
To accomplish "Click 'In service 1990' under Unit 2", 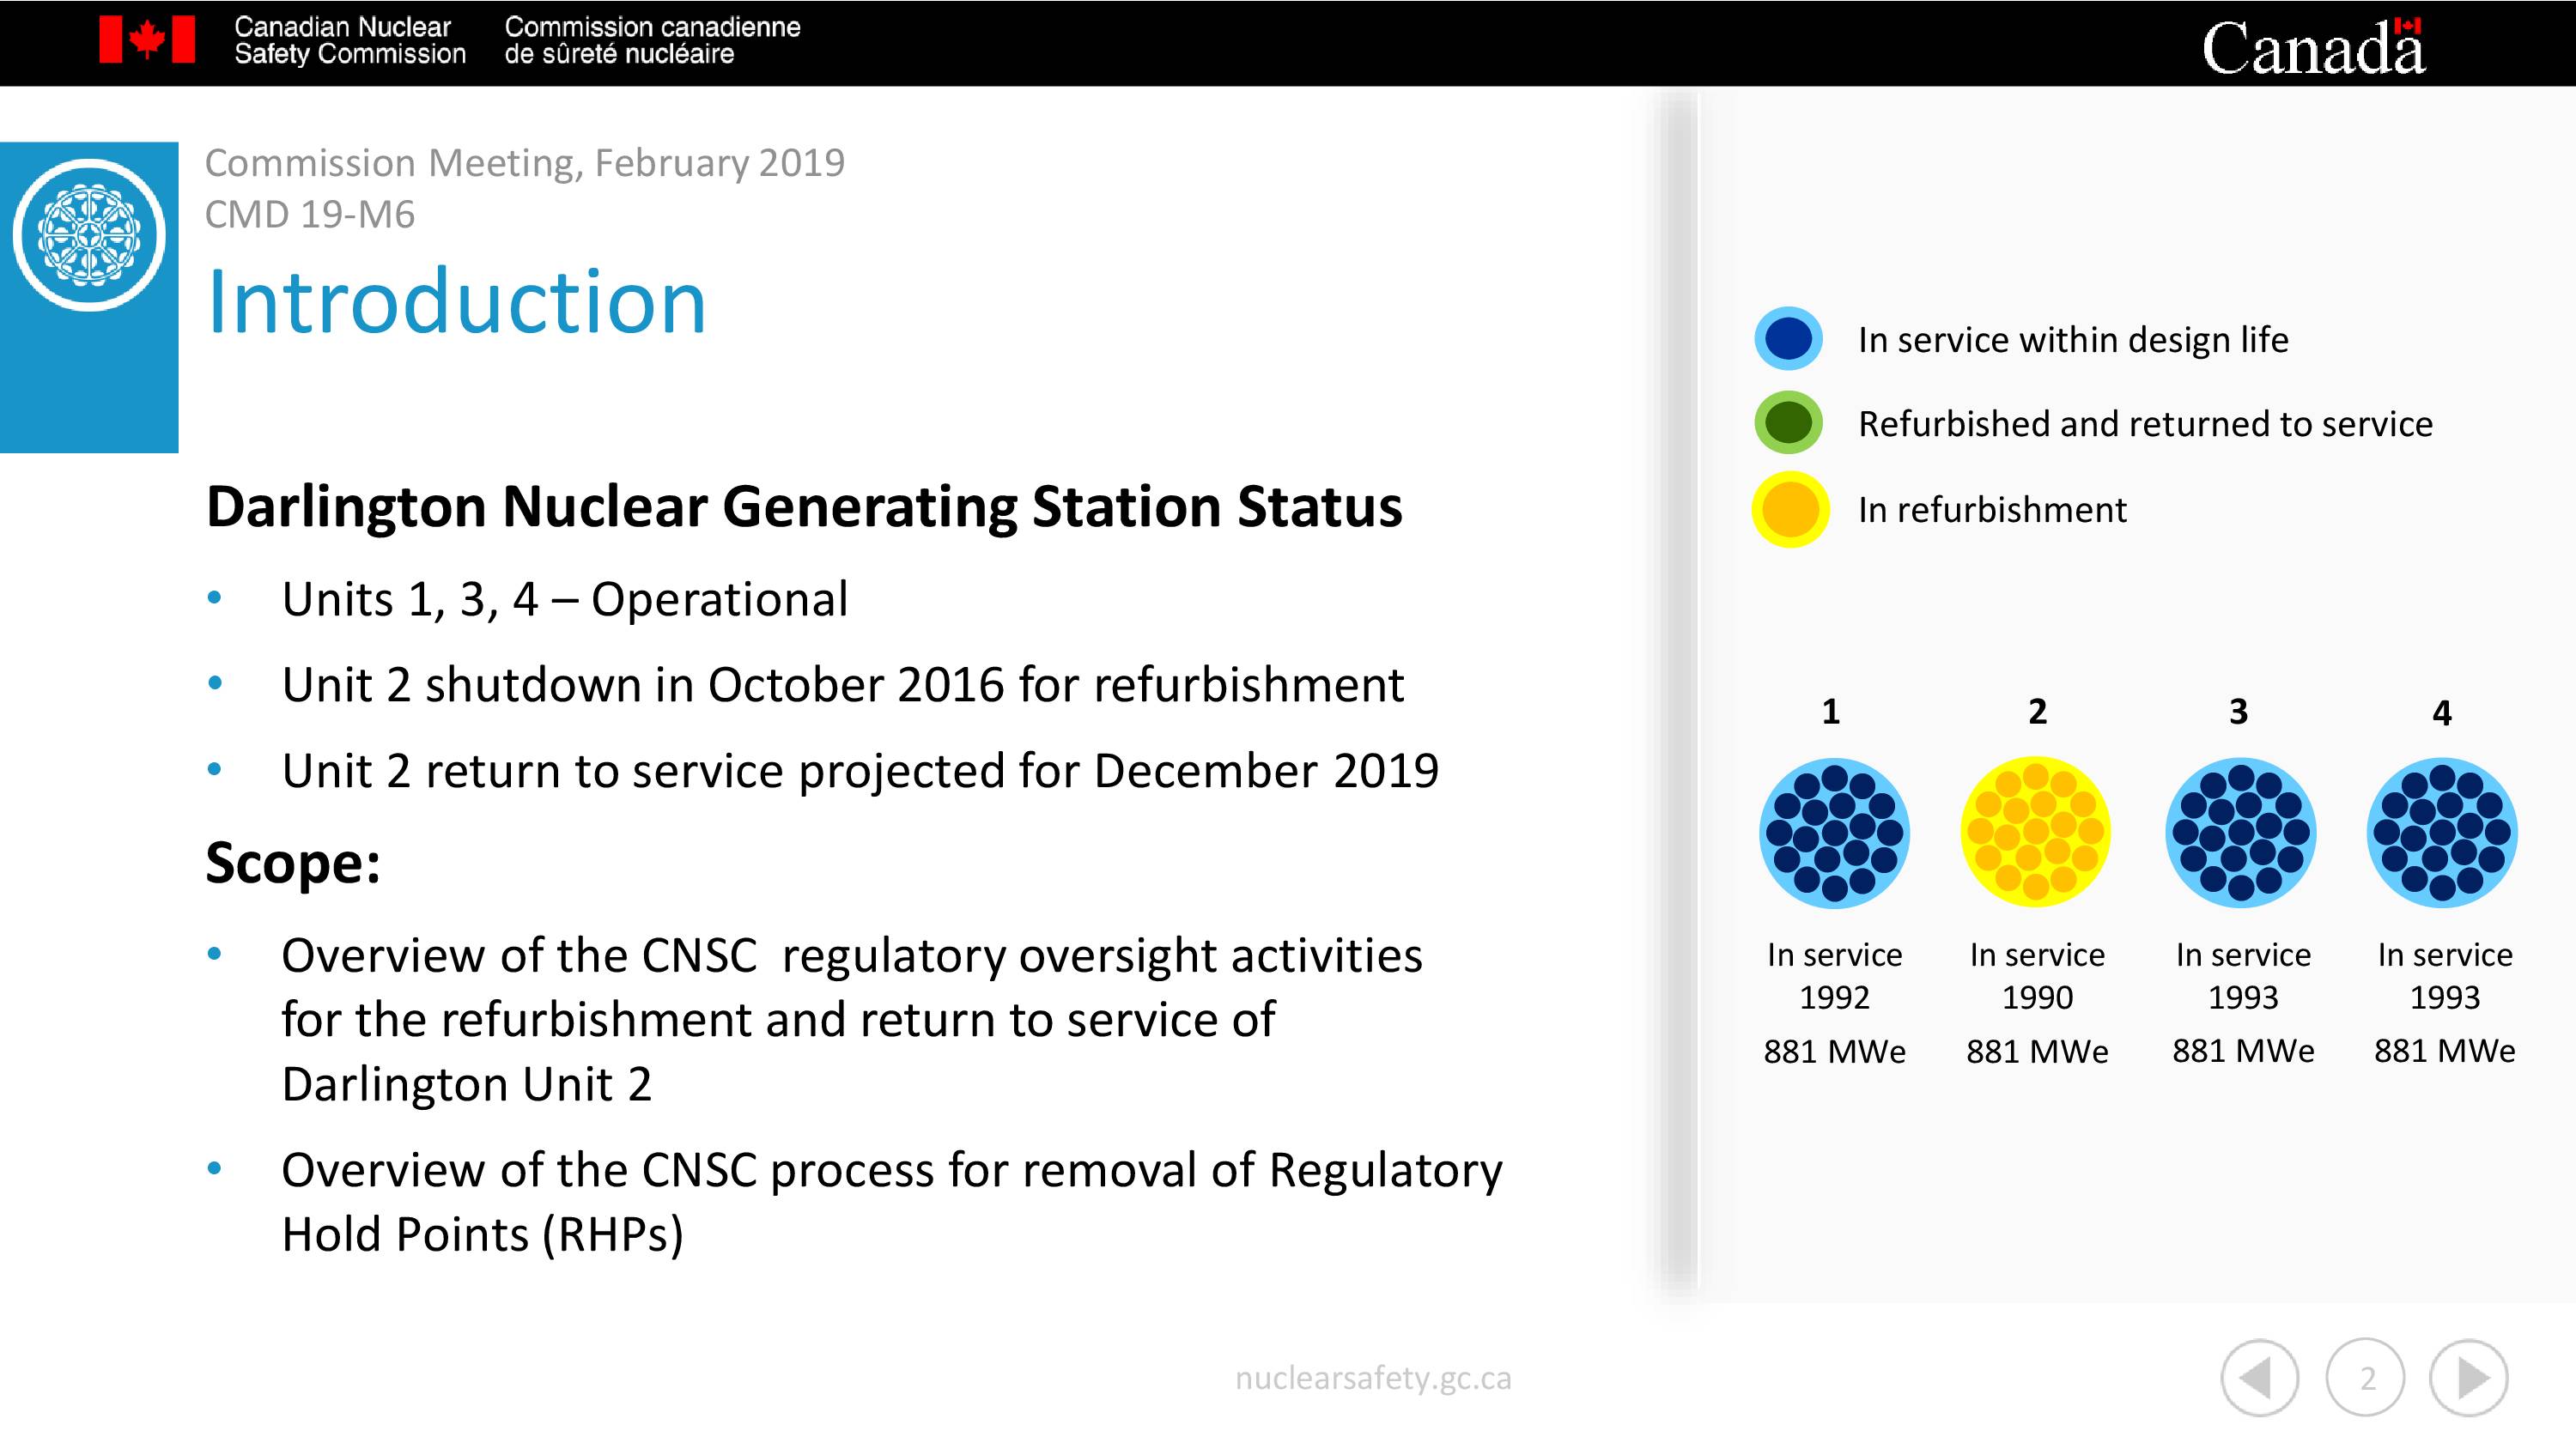I will coord(2037,976).
